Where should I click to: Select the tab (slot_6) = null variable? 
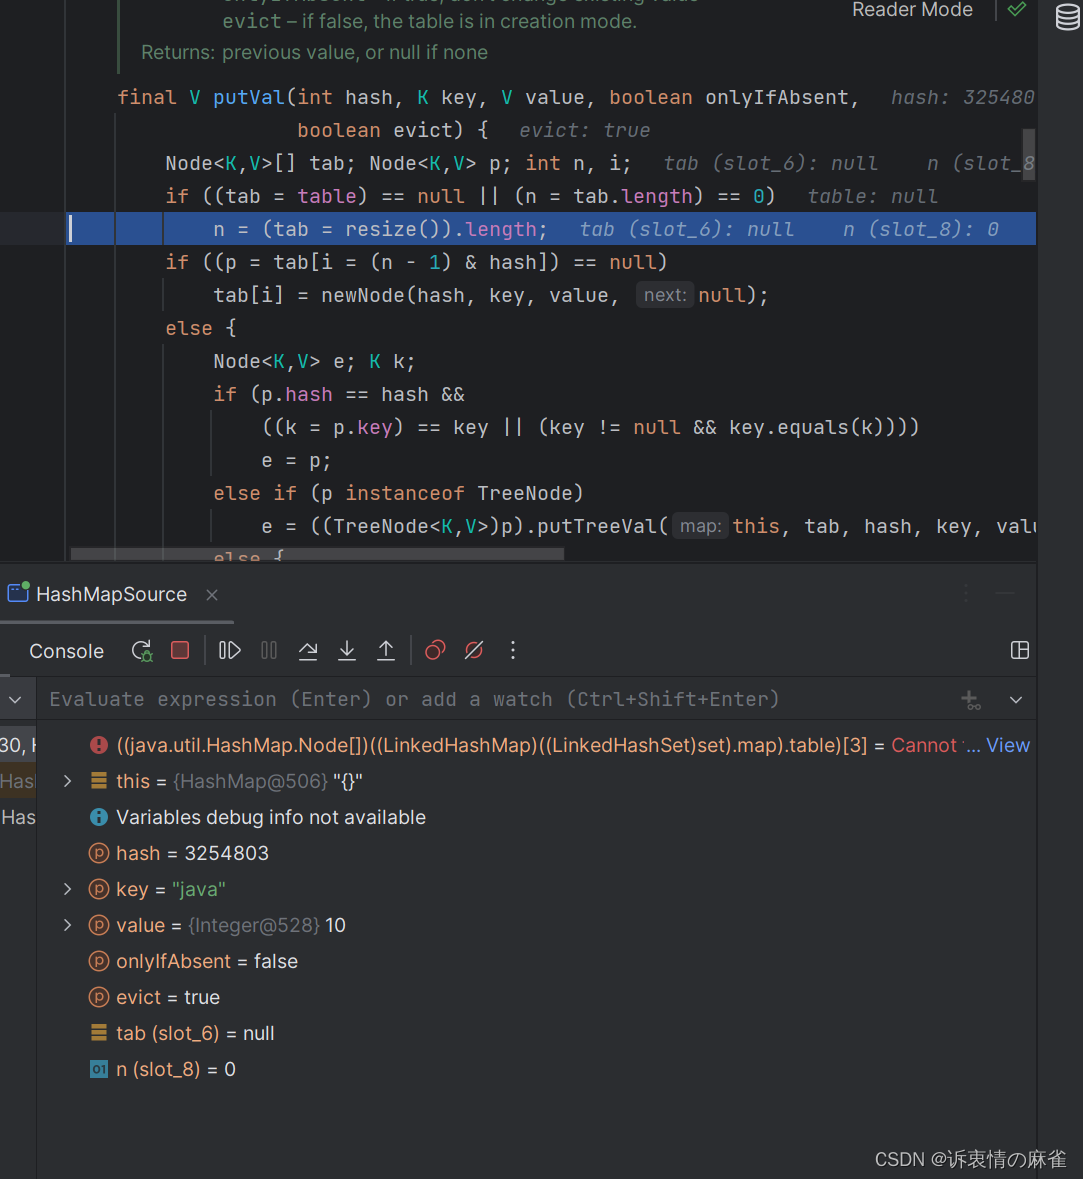(536, 1034)
